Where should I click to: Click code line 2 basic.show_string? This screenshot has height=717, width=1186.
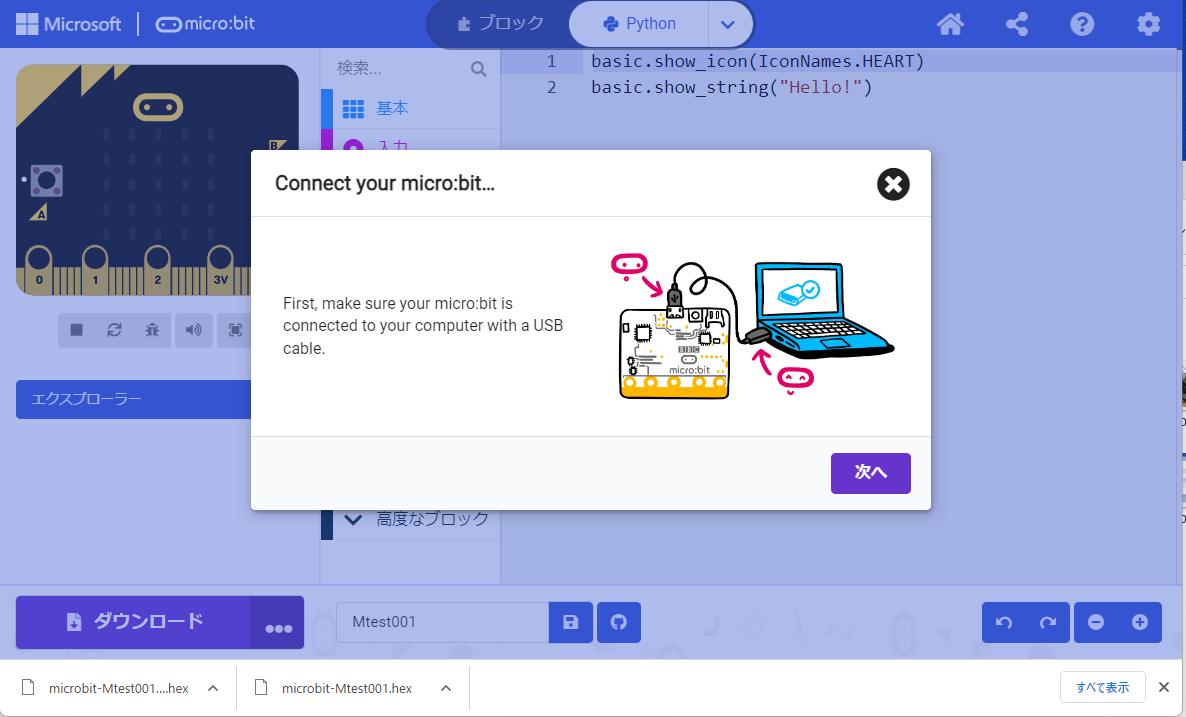pos(731,88)
